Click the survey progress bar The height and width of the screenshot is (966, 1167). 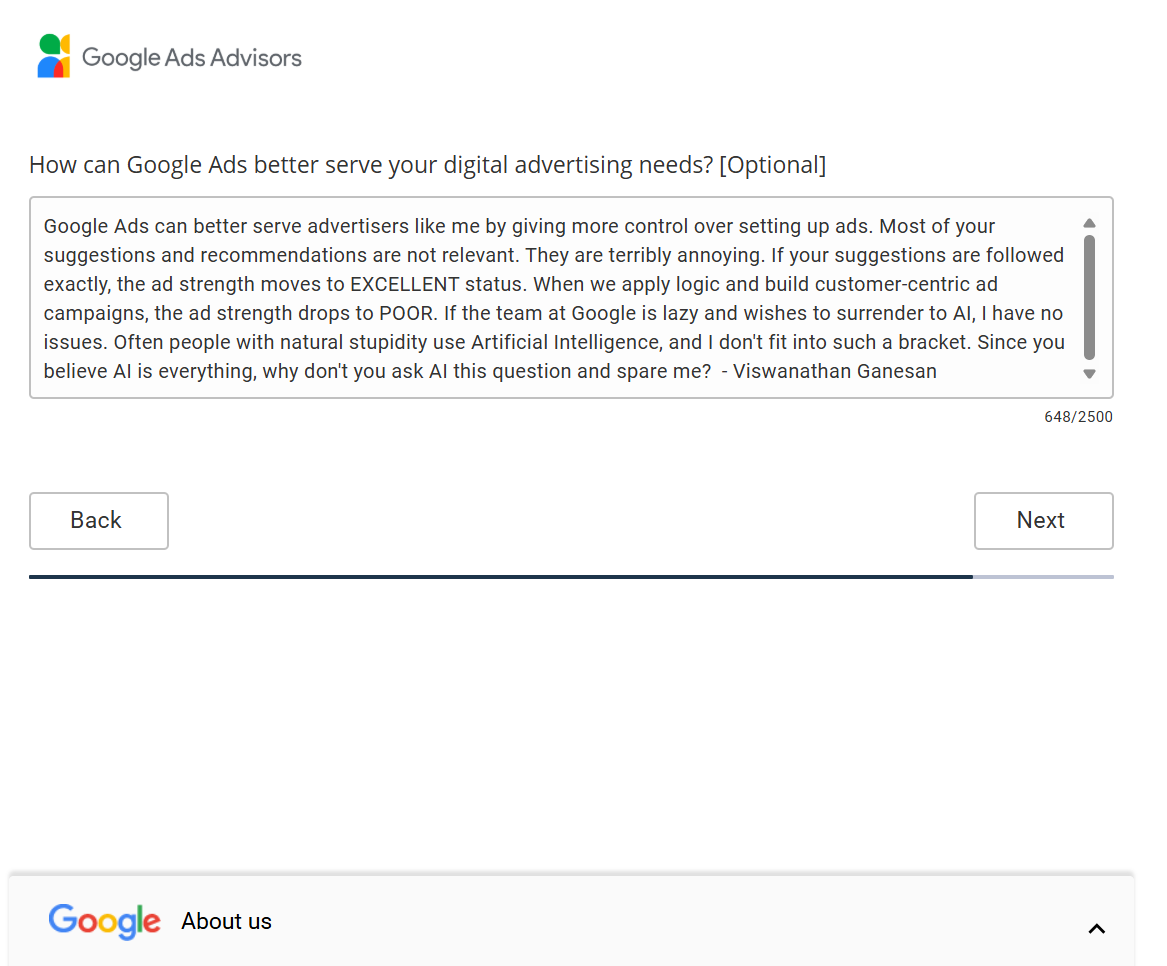(570, 576)
